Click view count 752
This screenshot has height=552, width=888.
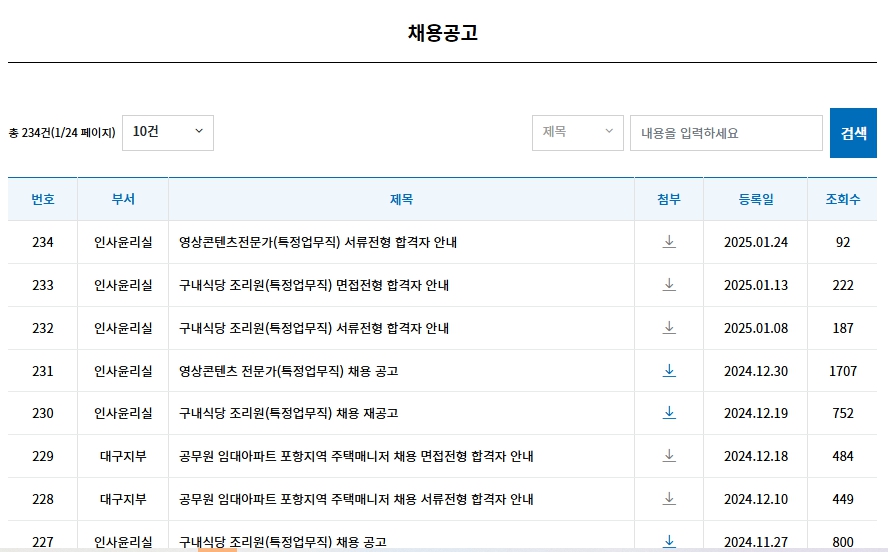pyautogui.click(x=843, y=413)
